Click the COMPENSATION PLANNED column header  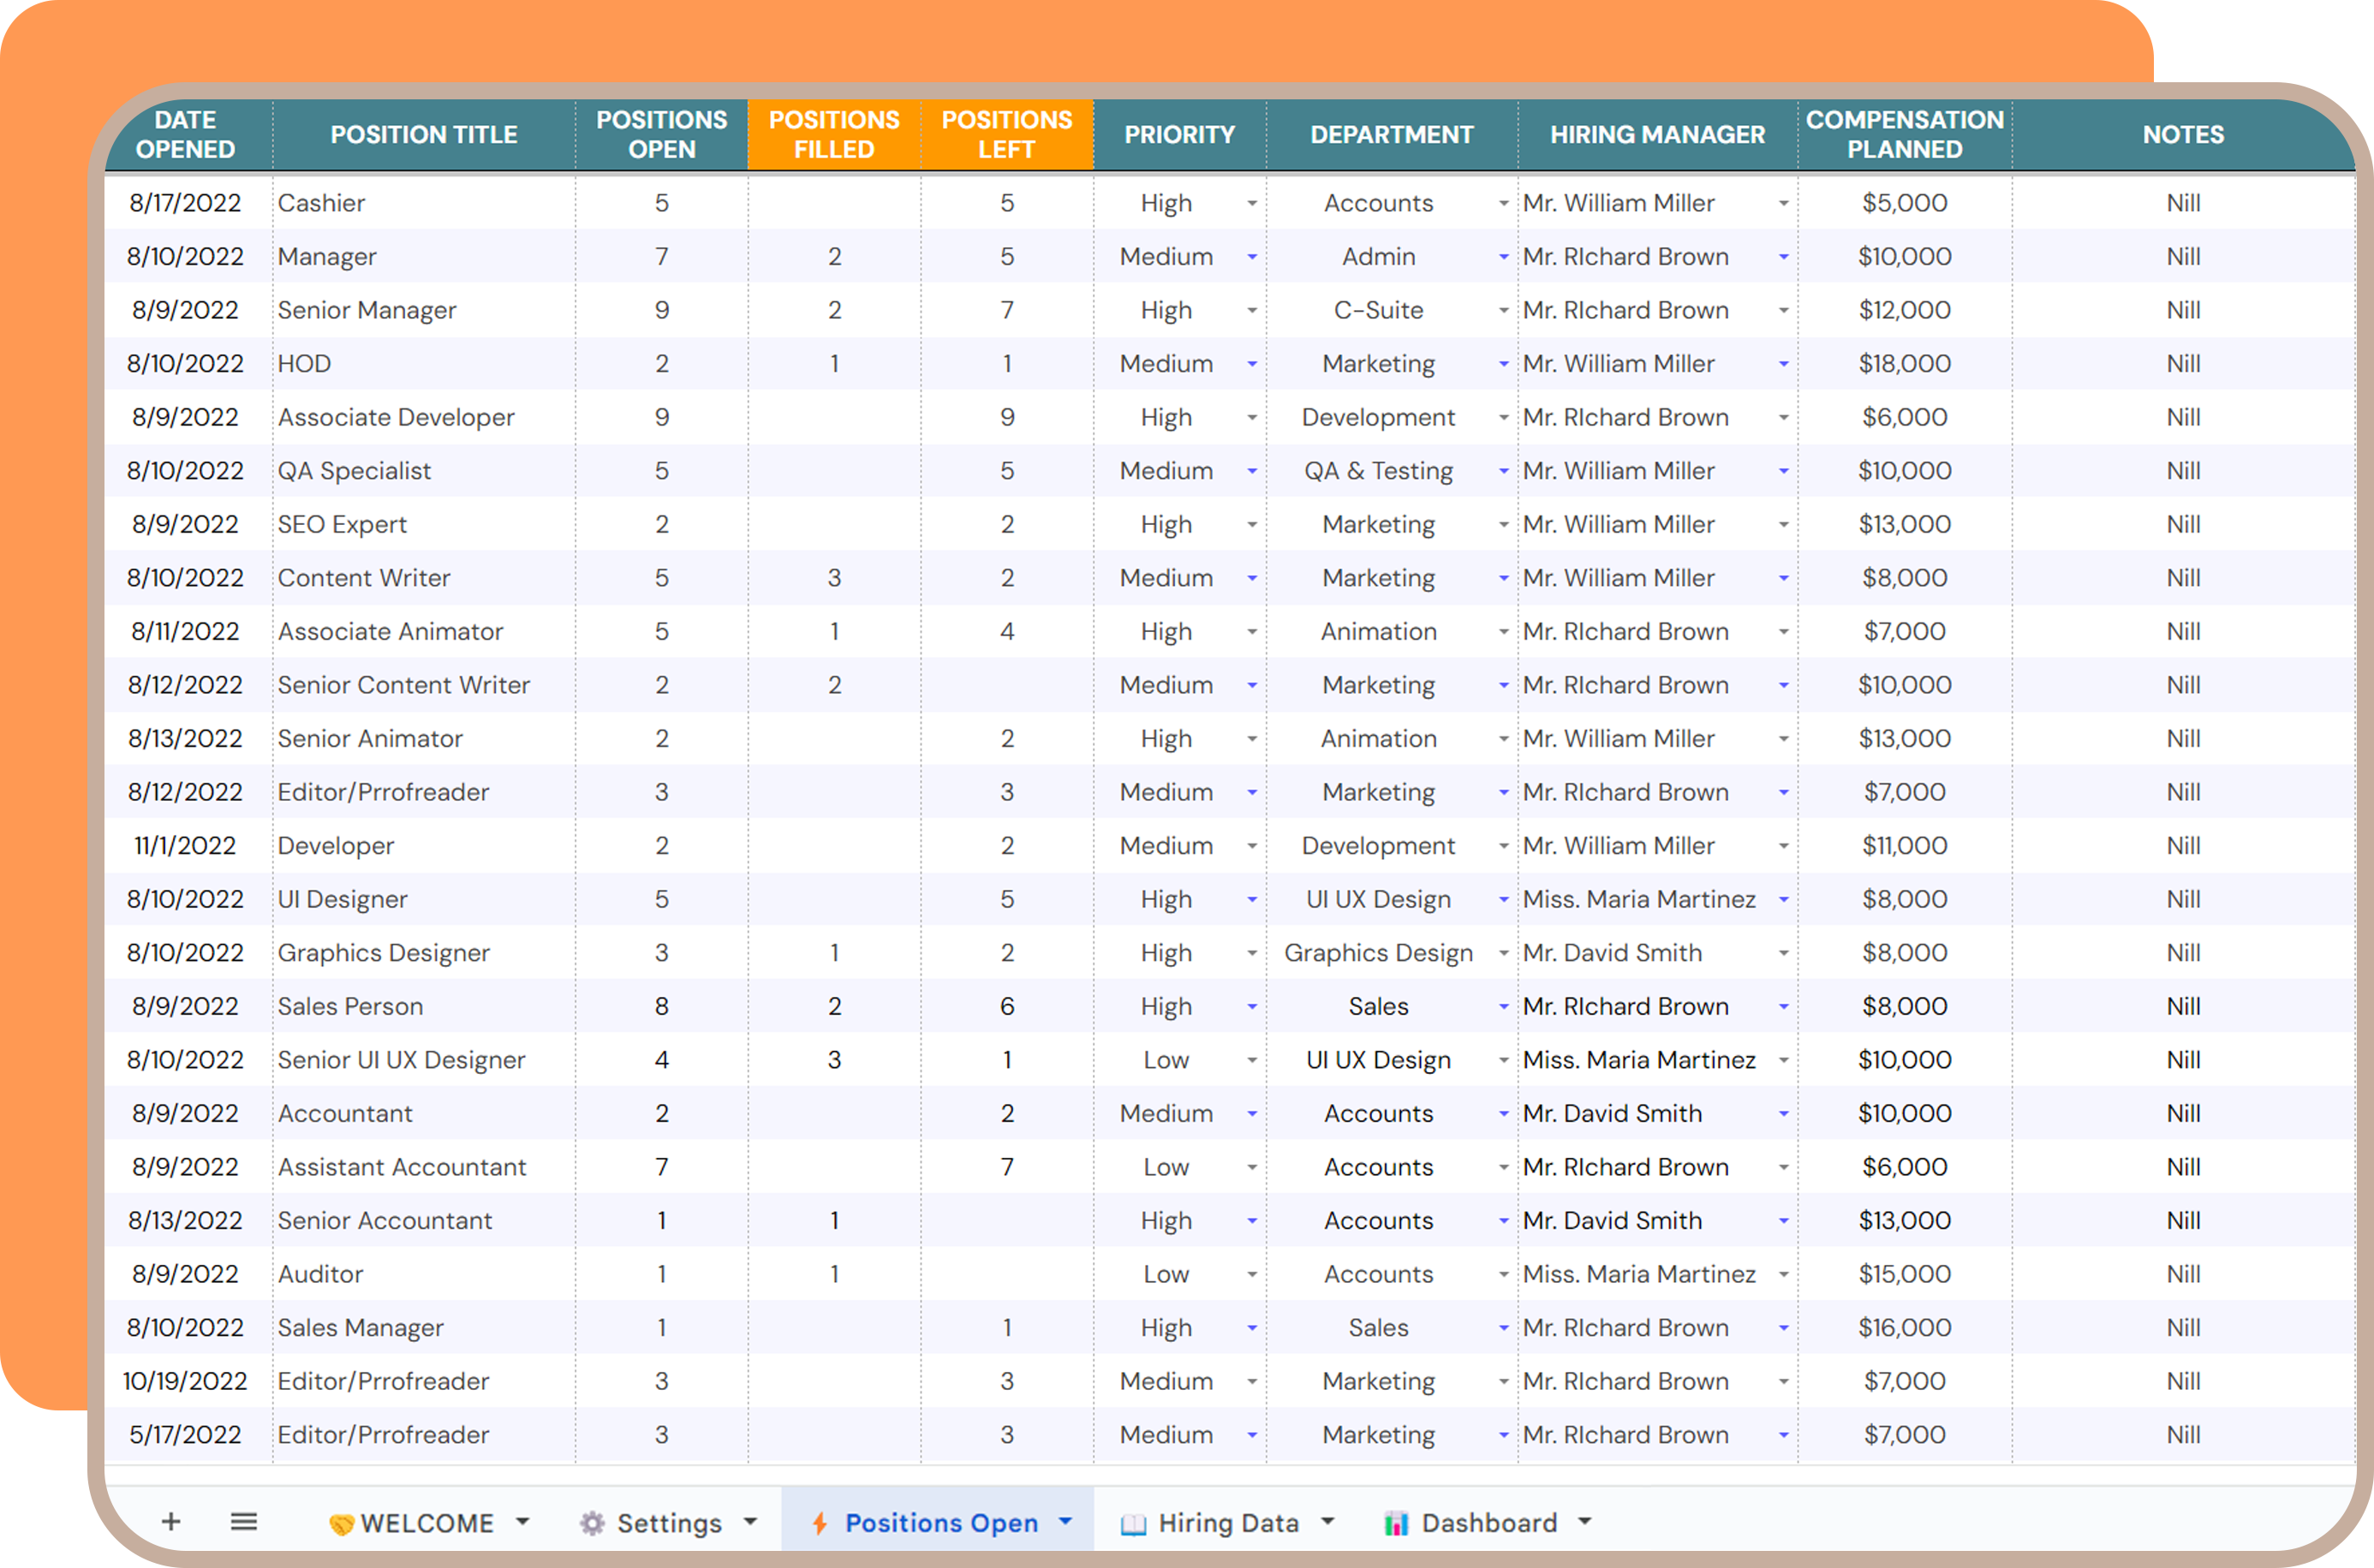pyautogui.click(x=1904, y=134)
